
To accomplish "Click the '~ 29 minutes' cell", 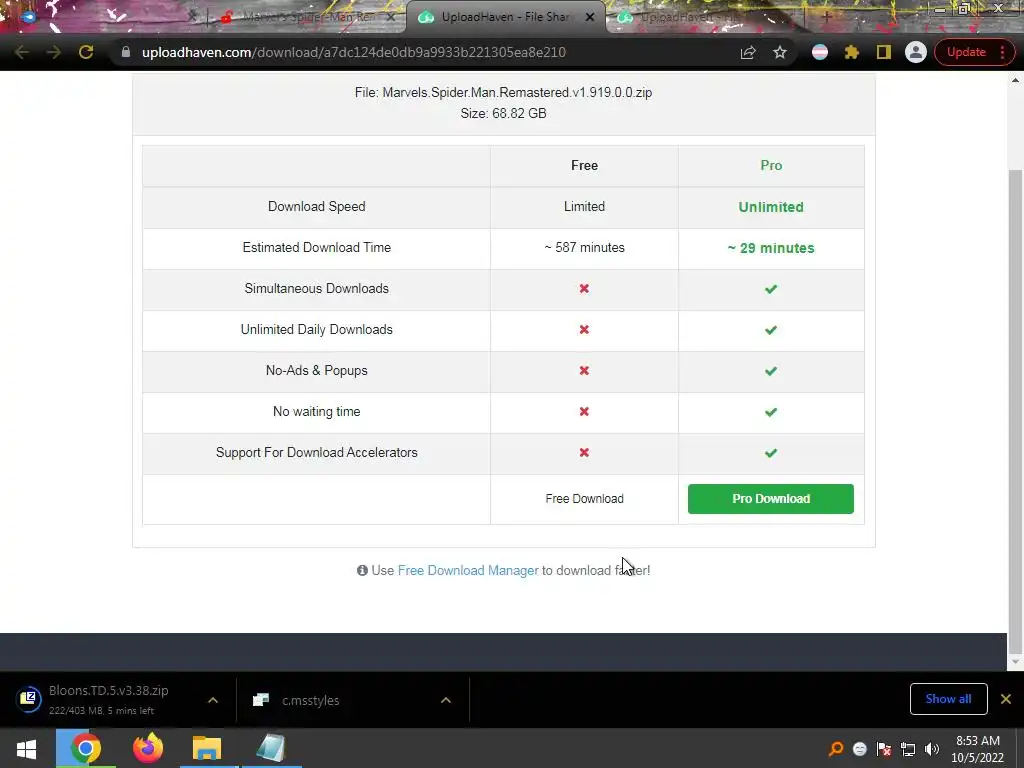I will [x=771, y=248].
